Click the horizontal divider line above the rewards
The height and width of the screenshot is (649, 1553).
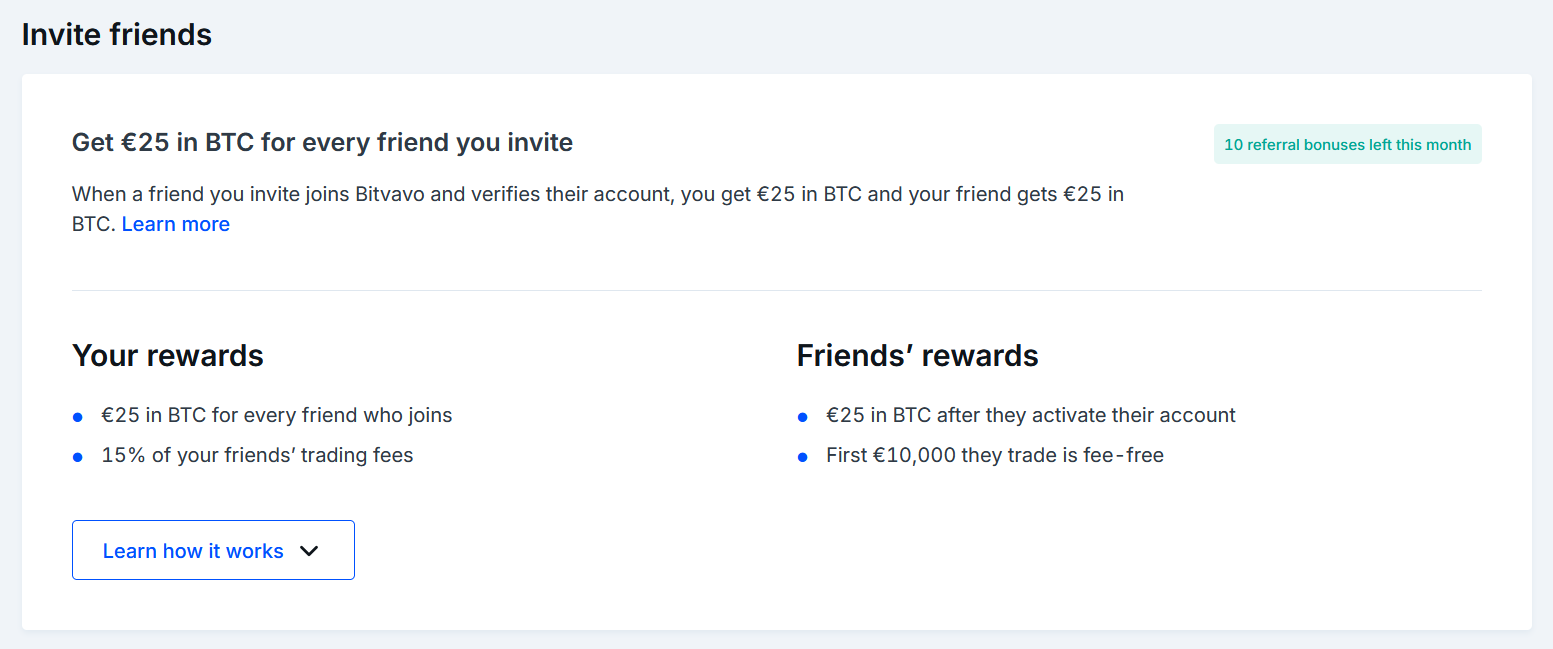776,291
